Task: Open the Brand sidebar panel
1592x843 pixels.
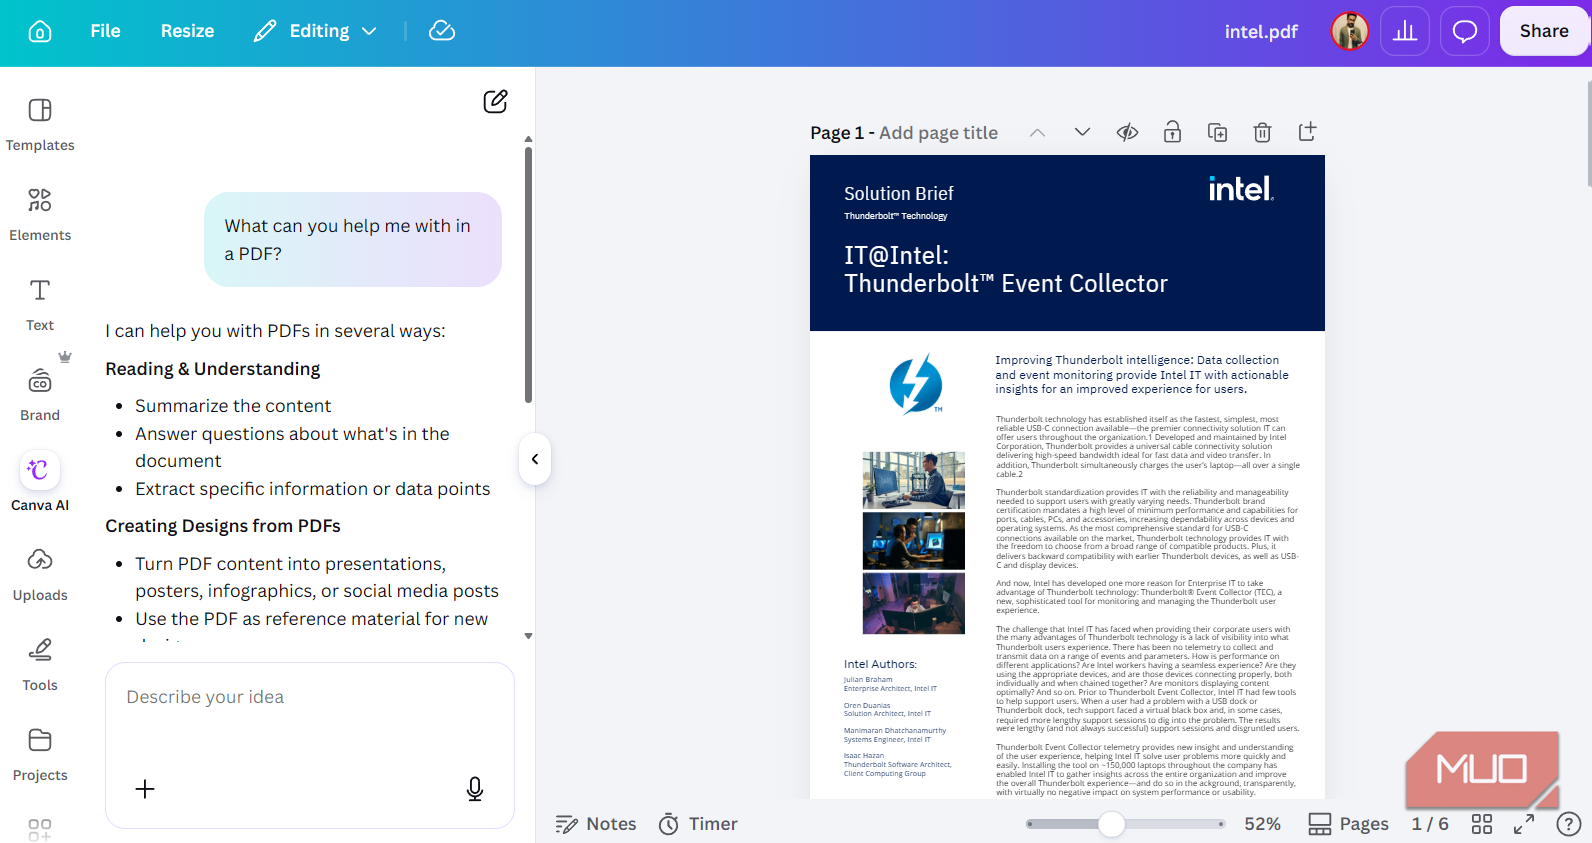Action: [40, 394]
